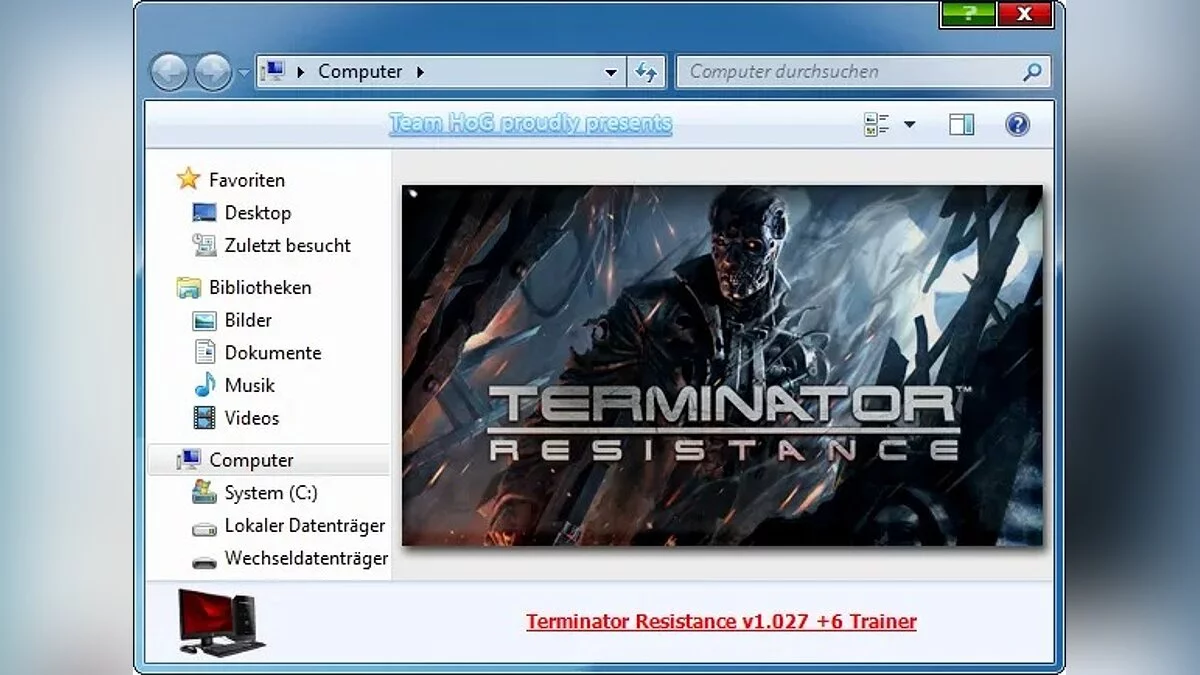Viewport: 1200px width, 675px height.
Task: Expand the views dropdown arrow on the toolbar
Action: (909, 123)
